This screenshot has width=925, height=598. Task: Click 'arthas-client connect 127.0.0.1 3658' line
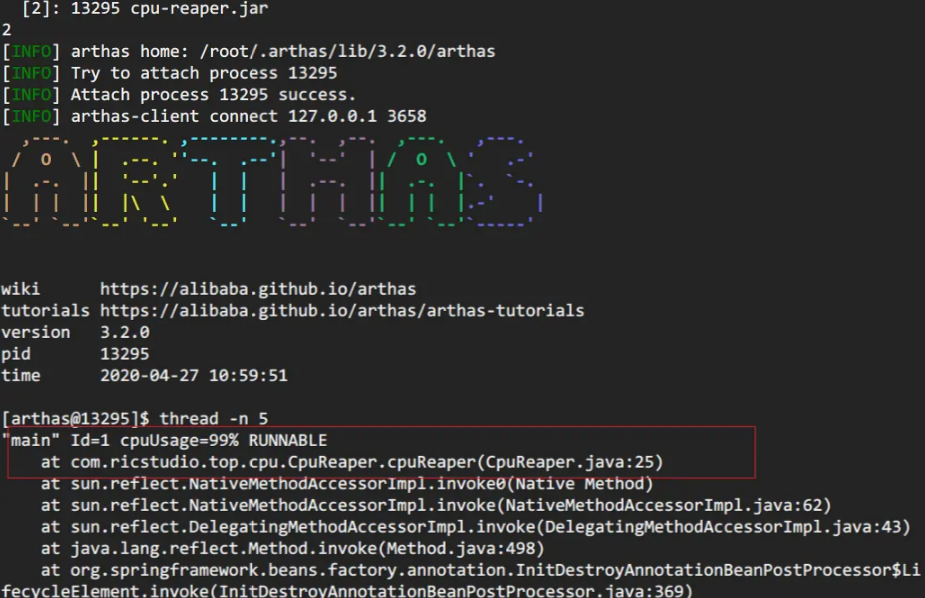point(214,116)
